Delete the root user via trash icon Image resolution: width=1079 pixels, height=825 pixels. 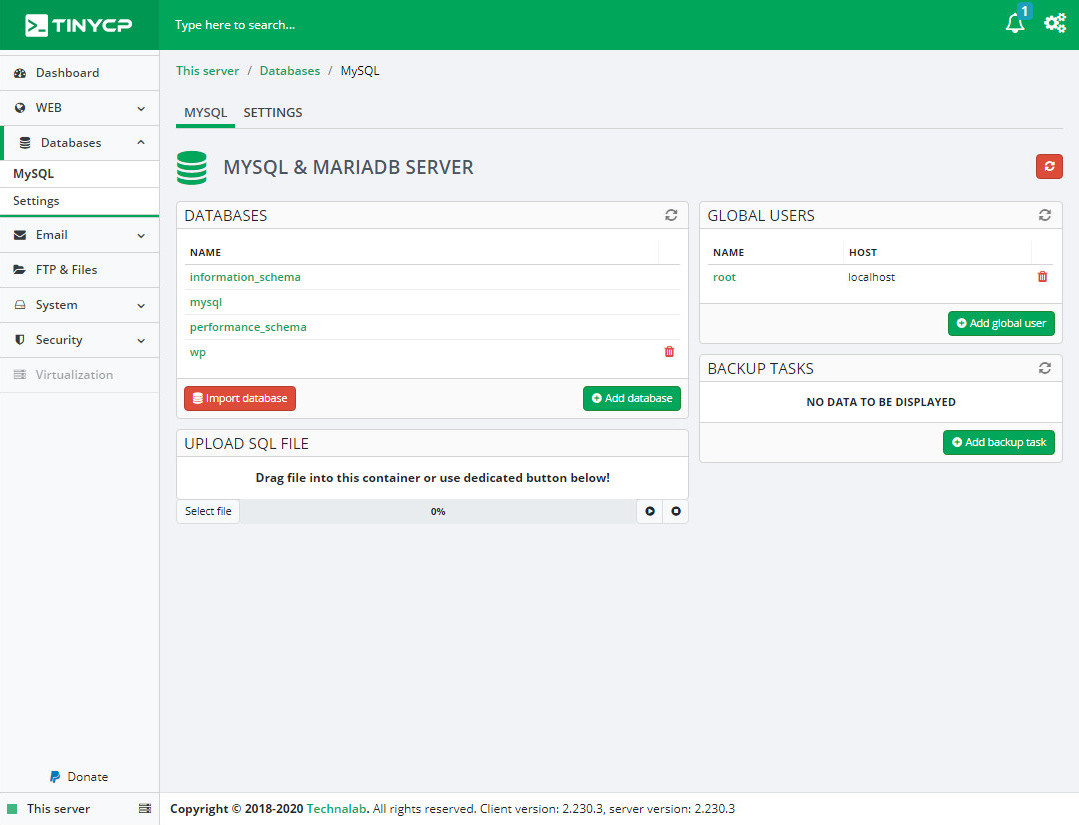[x=1042, y=277]
